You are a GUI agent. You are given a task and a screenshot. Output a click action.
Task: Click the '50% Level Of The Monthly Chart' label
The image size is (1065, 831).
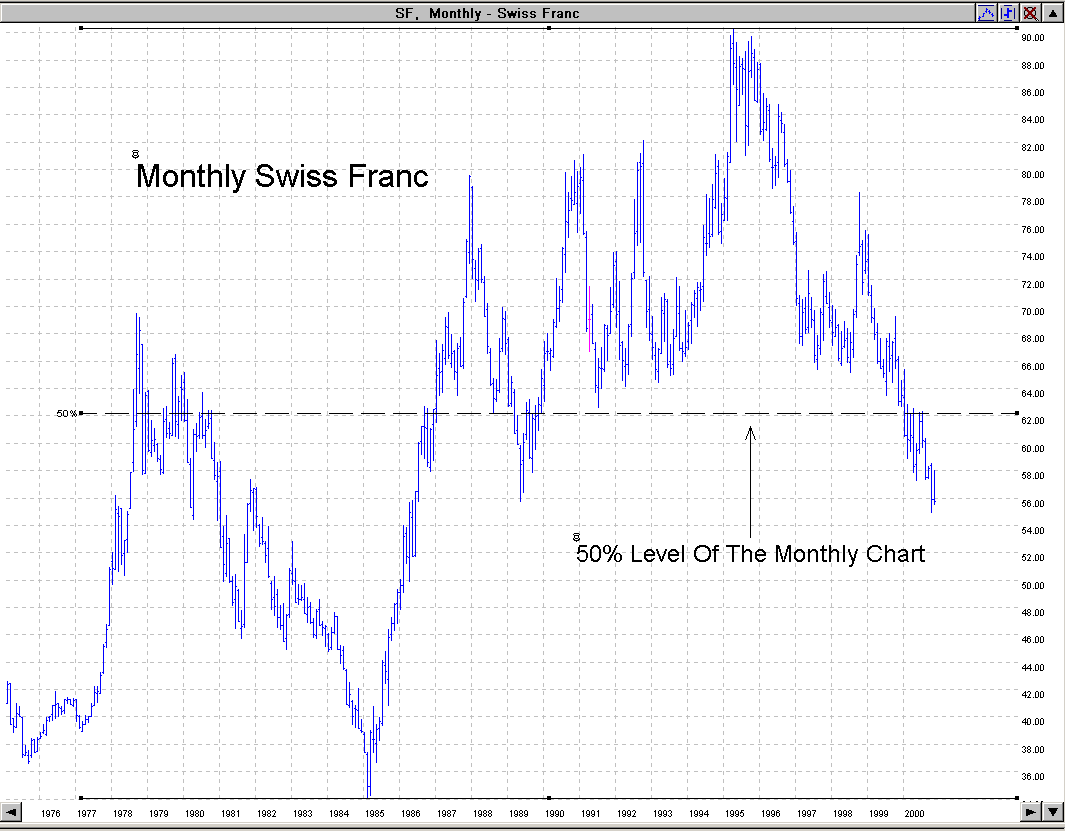750,554
